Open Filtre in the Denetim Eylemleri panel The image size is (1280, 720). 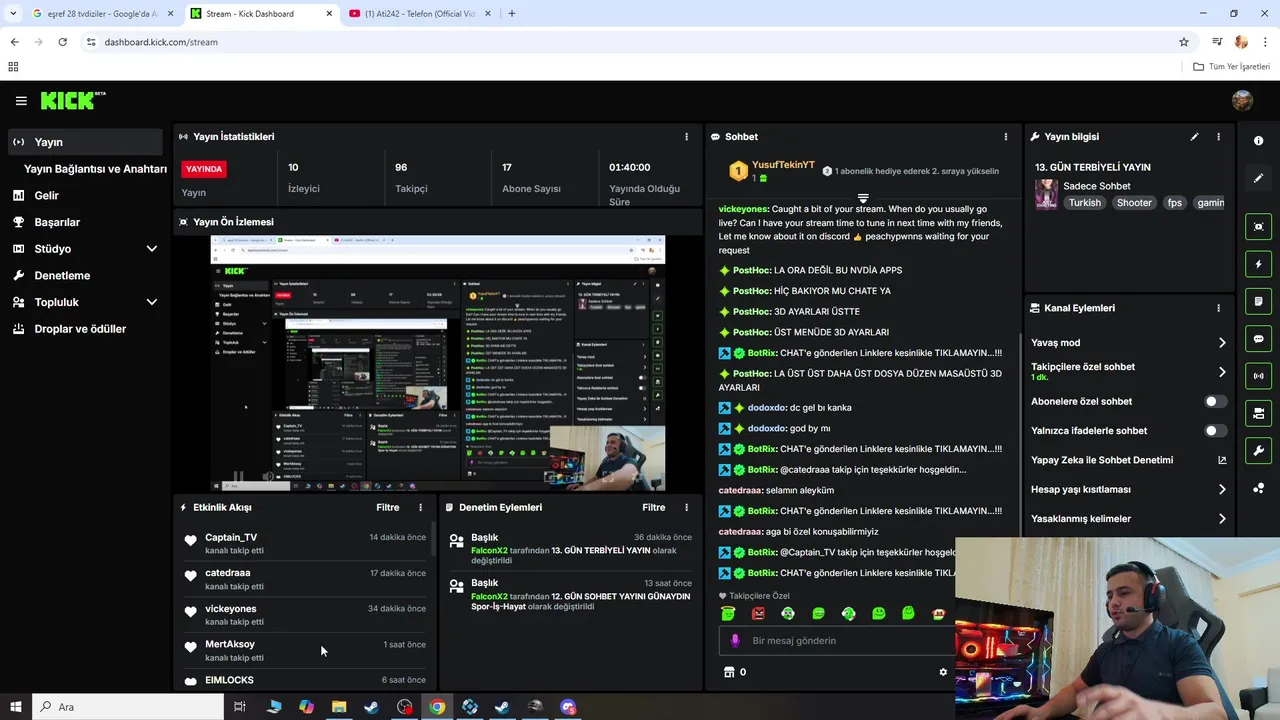tap(653, 507)
